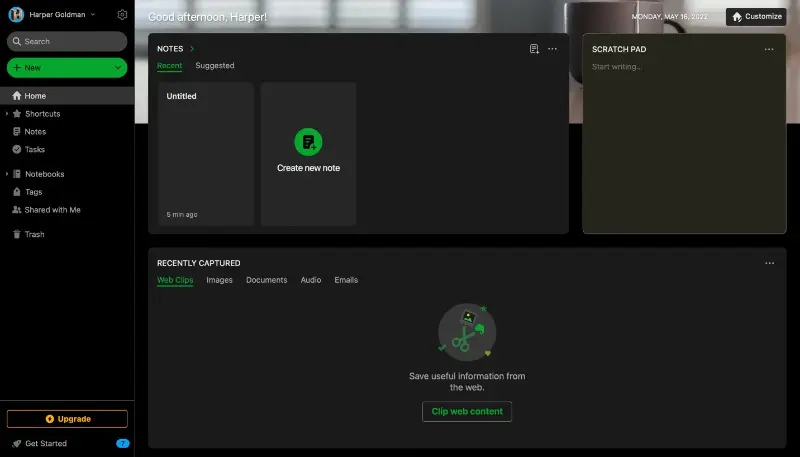Screen dimensions: 800x457
Task: Open Trash in the sidebar
Action: click(x=34, y=234)
